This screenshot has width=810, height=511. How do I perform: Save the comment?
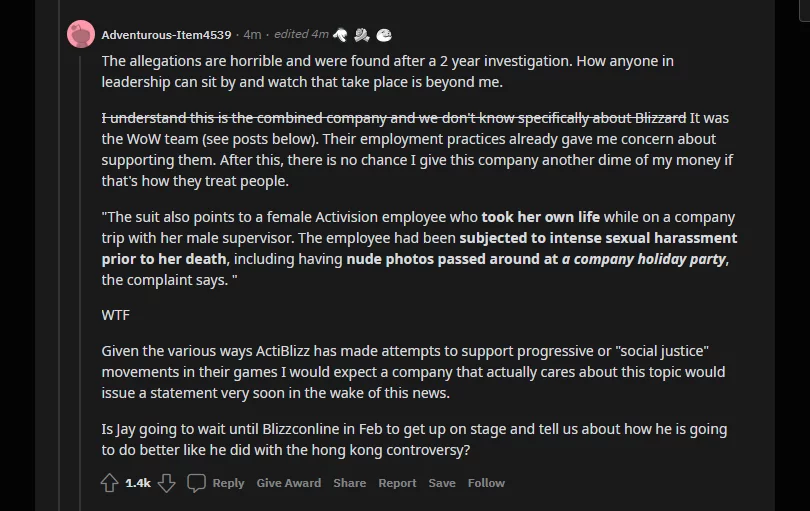(x=442, y=483)
